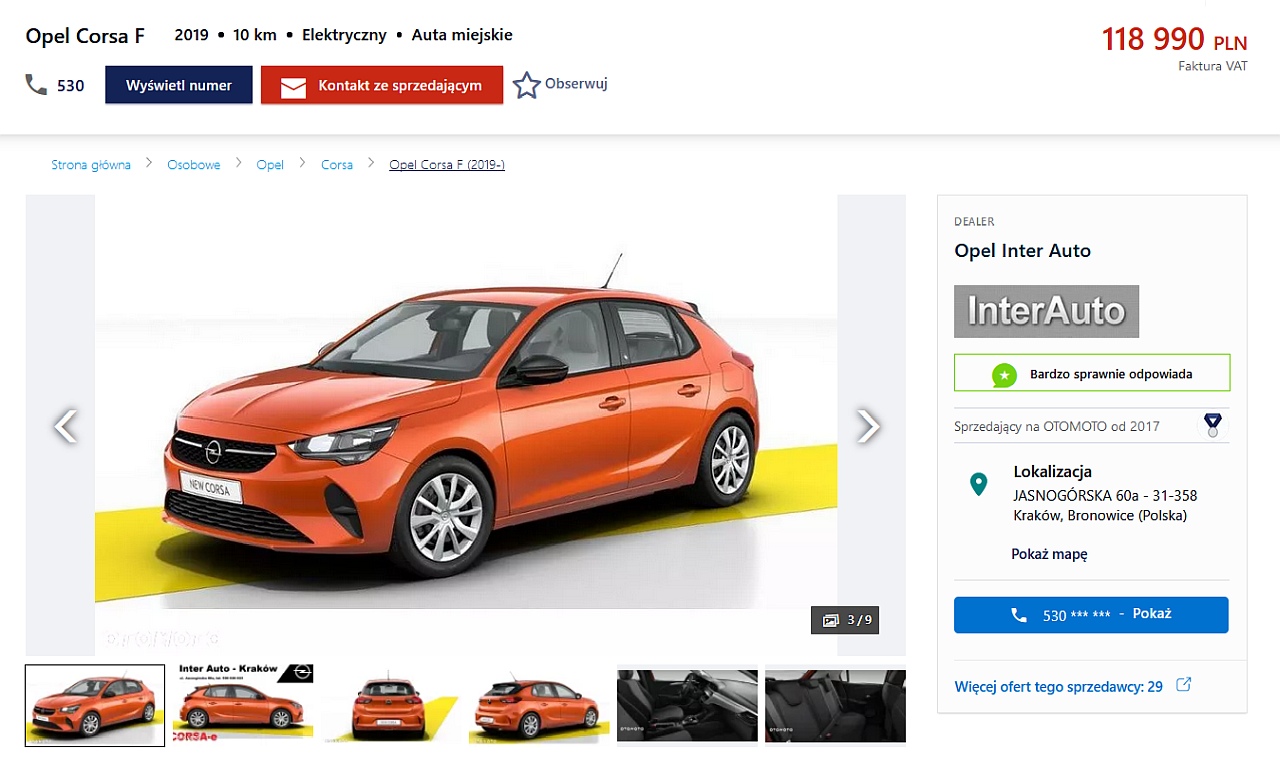This screenshot has height=769, width=1280.
Task: Open the Opel Inter Auto dealer name
Action: point(1022,250)
